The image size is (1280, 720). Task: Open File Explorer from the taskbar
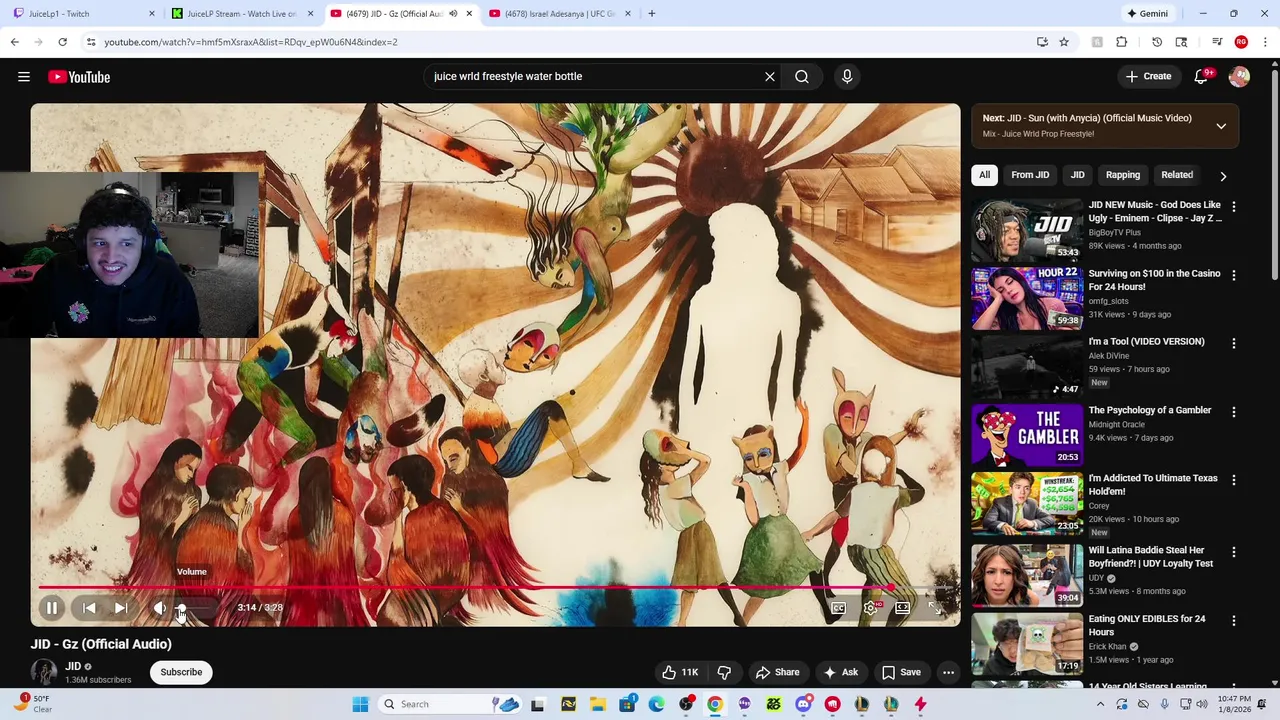coord(598,704)
